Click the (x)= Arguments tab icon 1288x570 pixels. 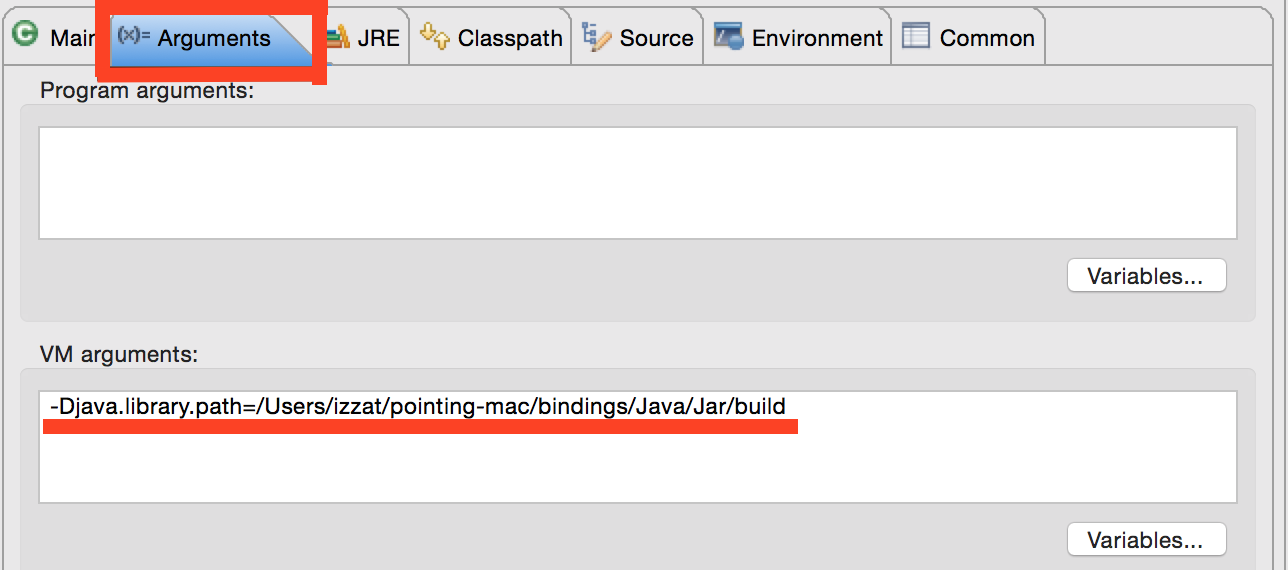(134, 36)
